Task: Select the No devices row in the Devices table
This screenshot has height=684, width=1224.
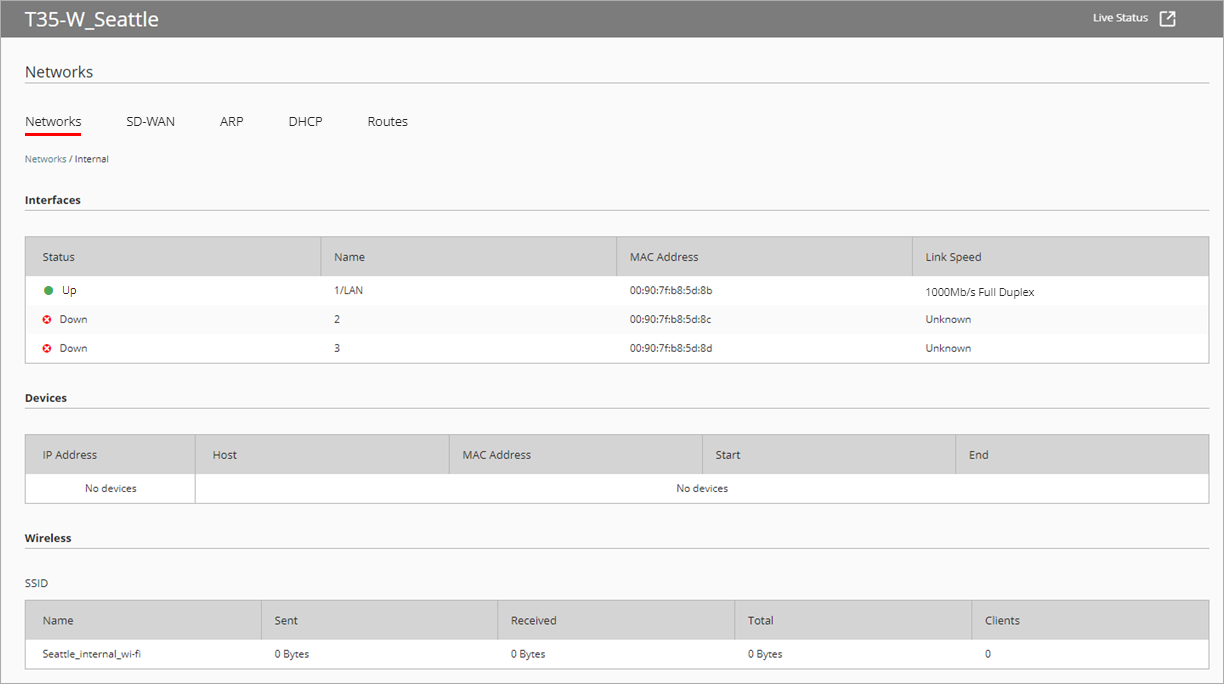Action: tap(109, 488)
